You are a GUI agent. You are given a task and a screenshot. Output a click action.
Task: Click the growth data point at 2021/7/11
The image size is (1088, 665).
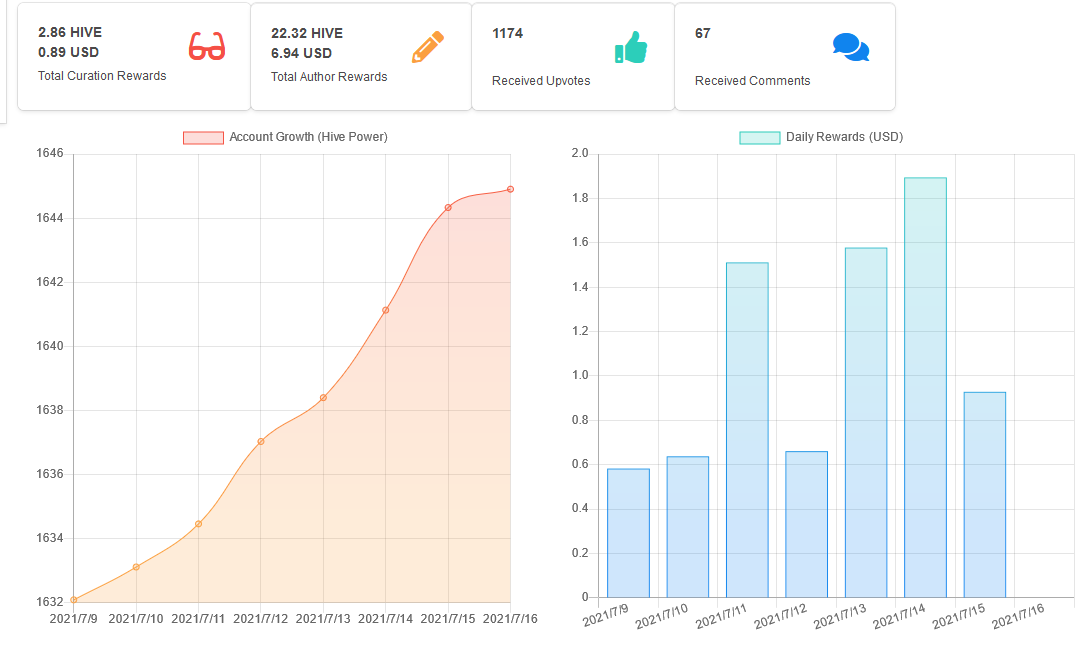click(x=198, y=524)
